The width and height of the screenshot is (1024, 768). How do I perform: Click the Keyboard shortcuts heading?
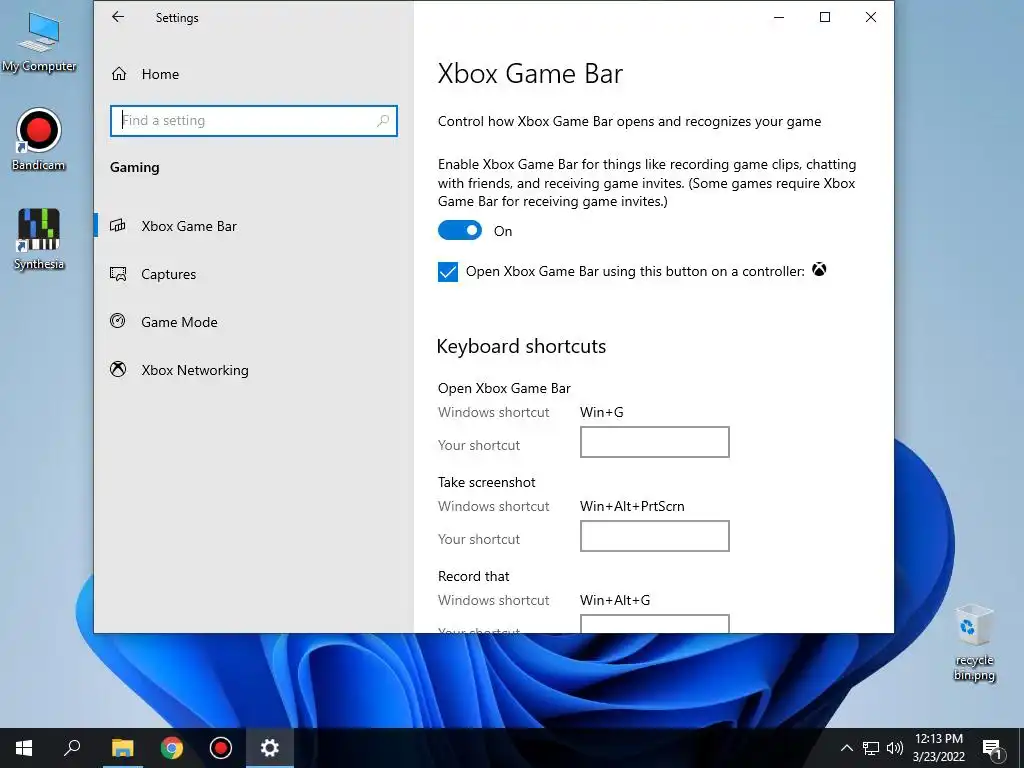(x=521, y=346)
